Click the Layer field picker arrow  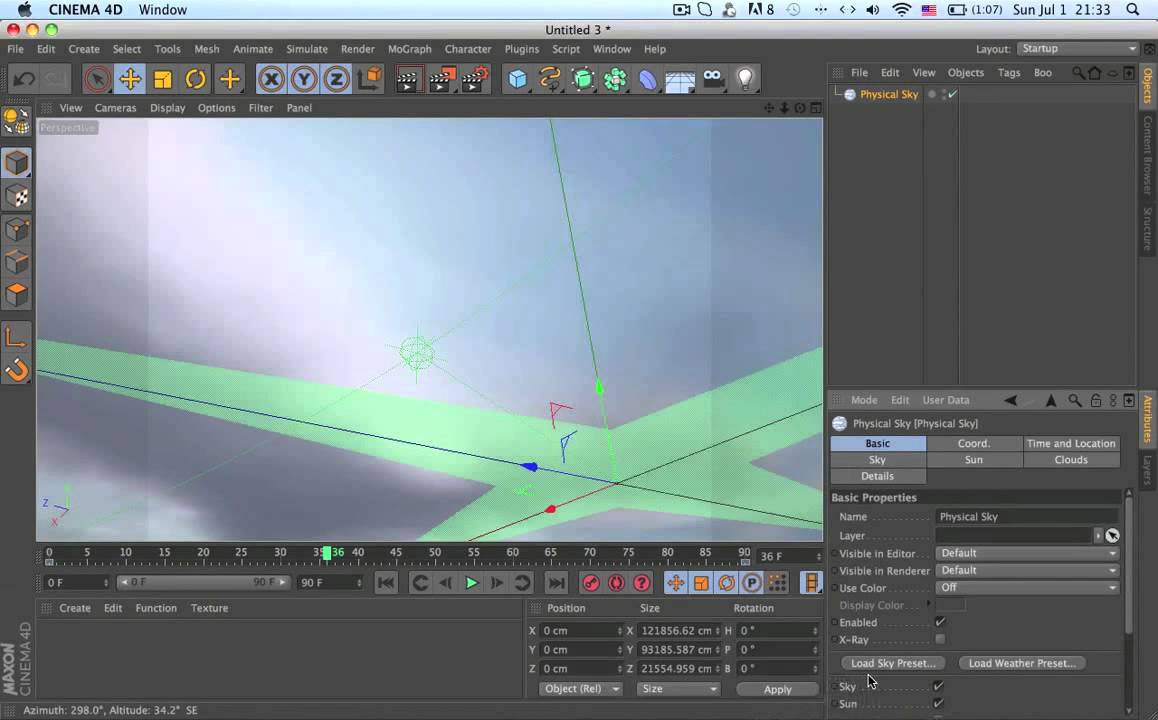click(1097, 535)
